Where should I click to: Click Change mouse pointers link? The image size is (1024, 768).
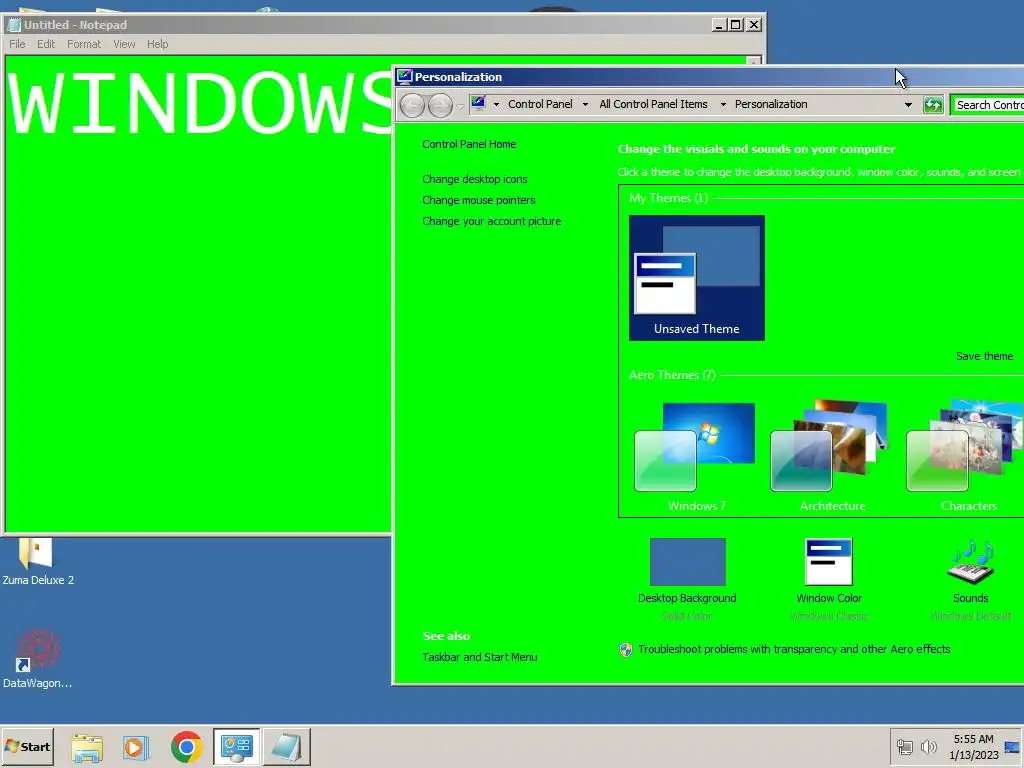coord(479,200)
